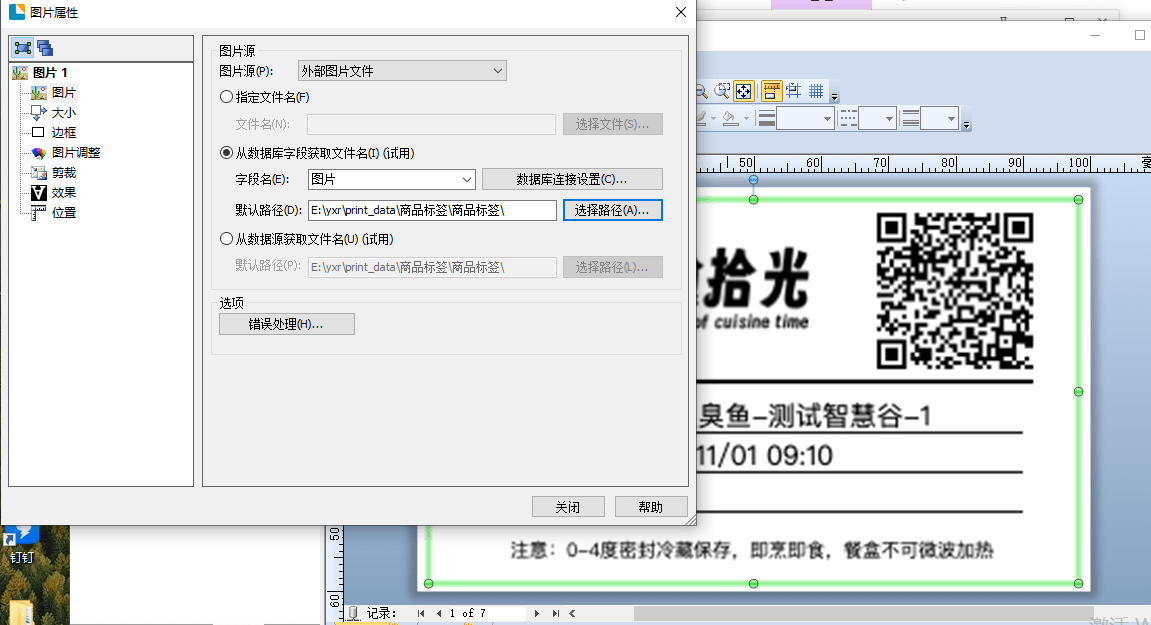Image resolution: width=1151 pixels, height=625 pixels.
Task: Click the 选择路径(A) browse button
Action: [612, 210]
